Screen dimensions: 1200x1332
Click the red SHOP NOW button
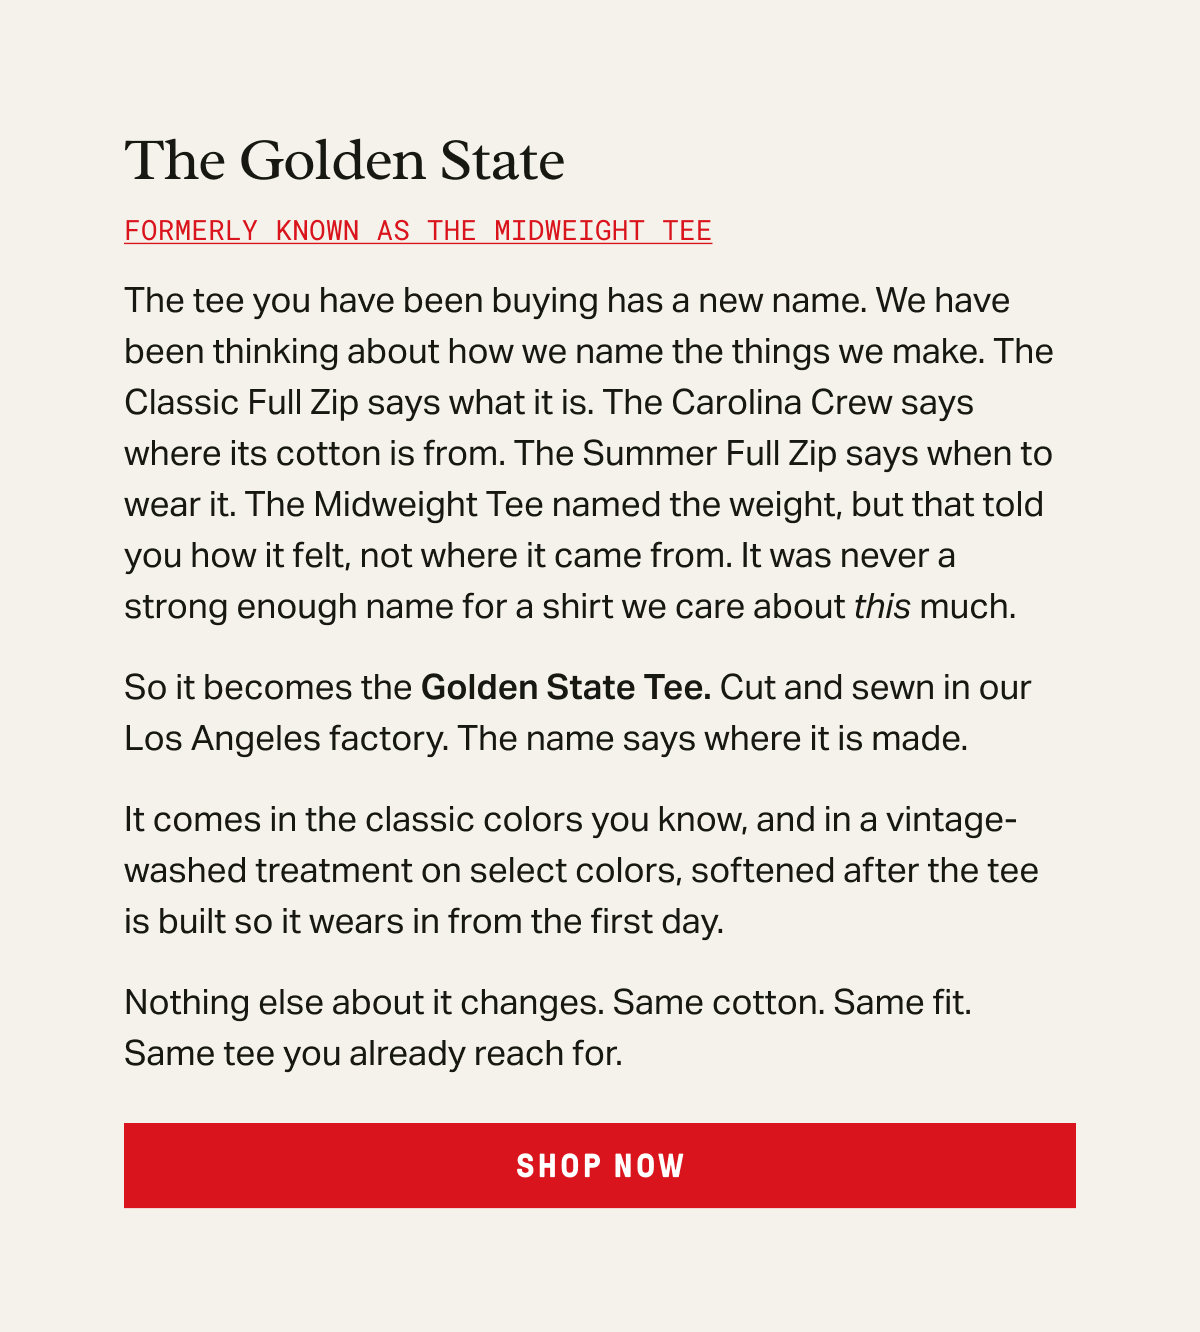point(600,1165)
